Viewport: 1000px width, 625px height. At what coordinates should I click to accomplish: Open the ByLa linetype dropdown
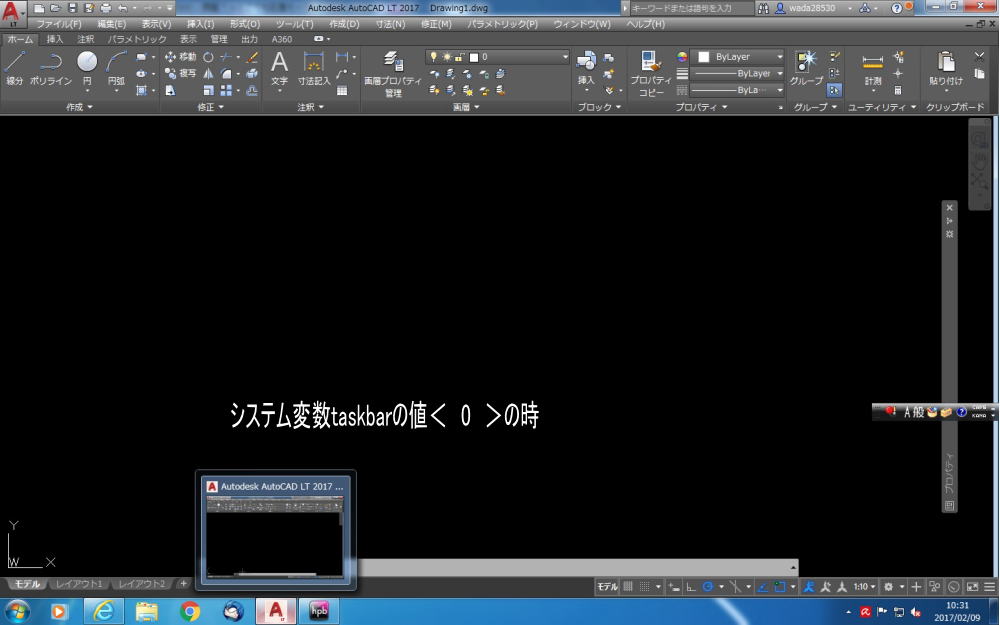pyautogui.click(x=739, y=90)
